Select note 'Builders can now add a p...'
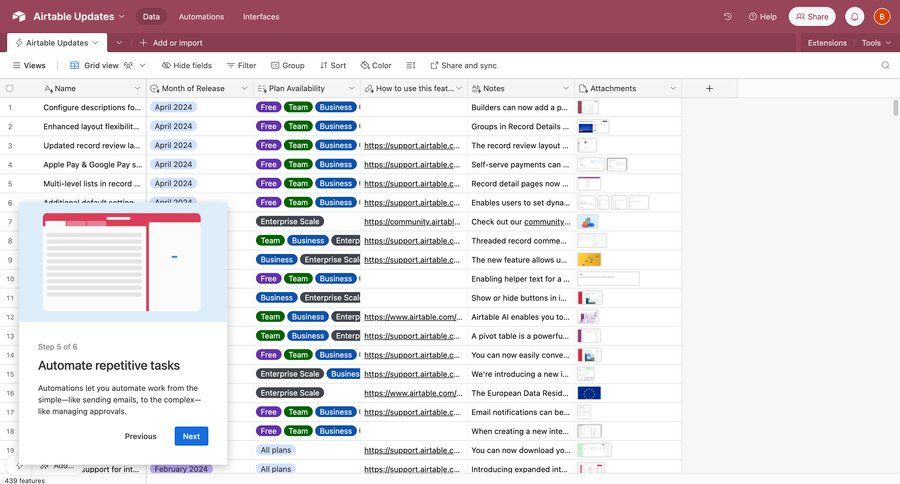This screenshot has width=900, height=484. [x=519, y=107]
